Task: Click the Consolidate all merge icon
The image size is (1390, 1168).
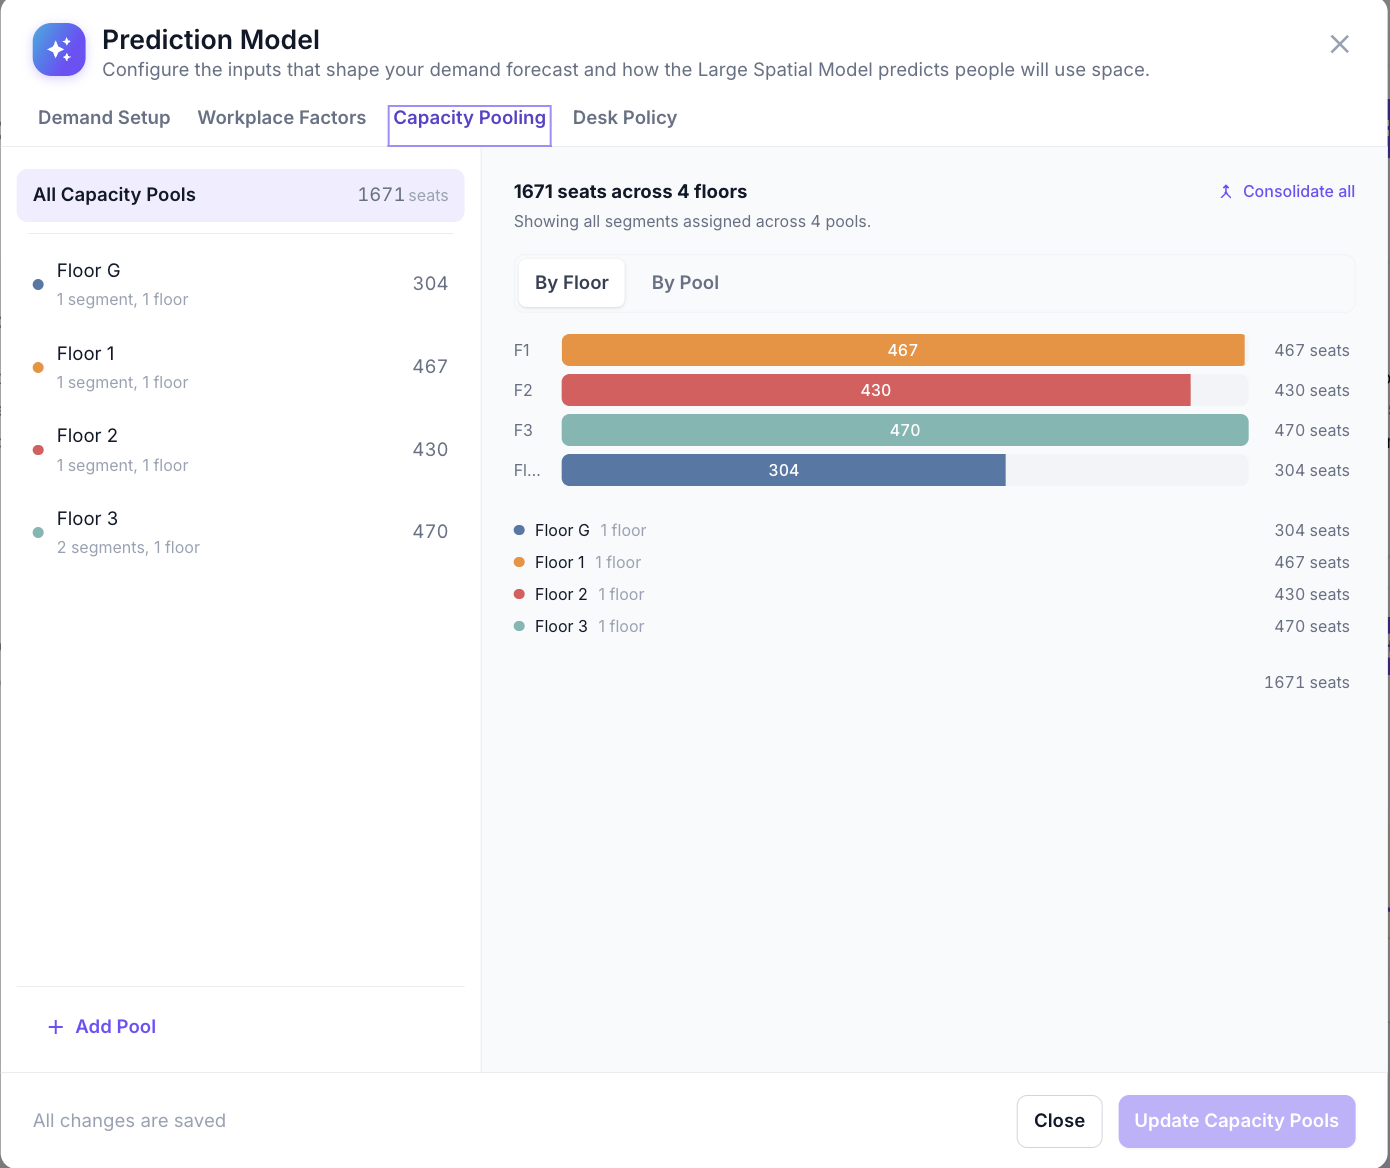Action: point(1226,191)
